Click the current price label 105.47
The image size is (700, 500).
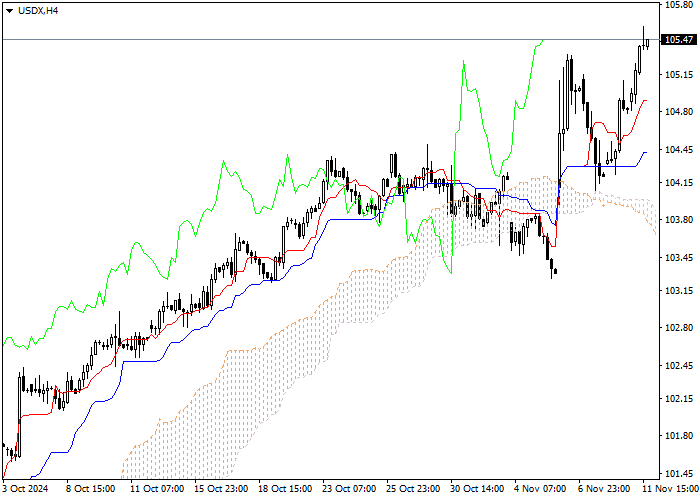[x=679, y=40]
